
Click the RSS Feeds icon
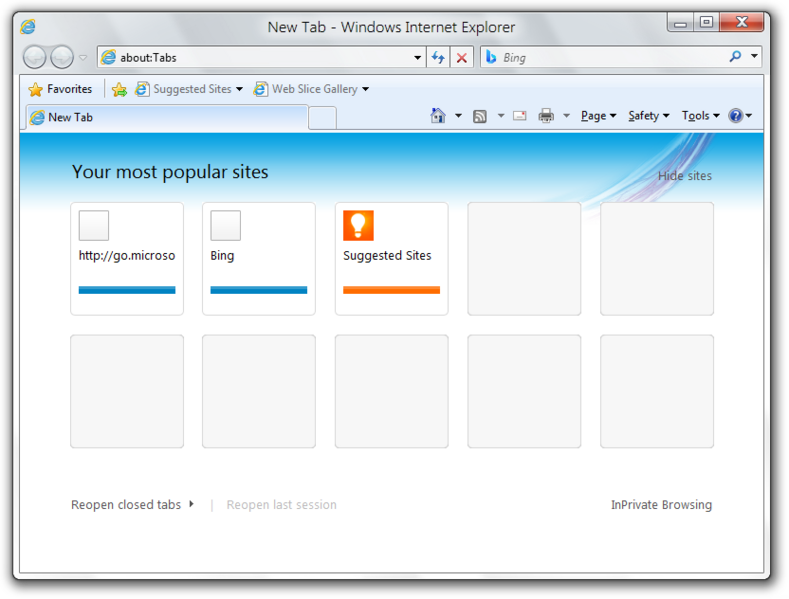(x=480, y=116)
